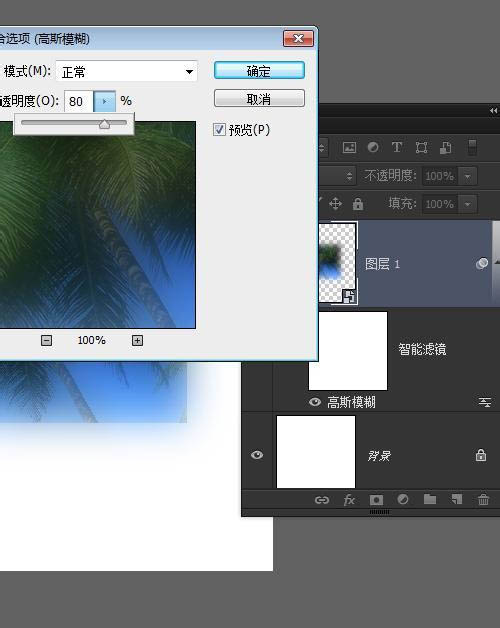Click the palm tree preview image in dialog
Viewport: 500px width, 628px height.
[x=98, y=225]
